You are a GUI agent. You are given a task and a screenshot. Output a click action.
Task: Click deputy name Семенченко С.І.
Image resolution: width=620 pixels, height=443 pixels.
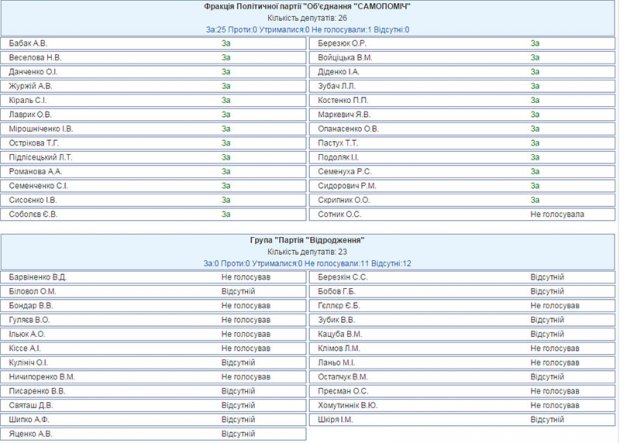point(37,185)
